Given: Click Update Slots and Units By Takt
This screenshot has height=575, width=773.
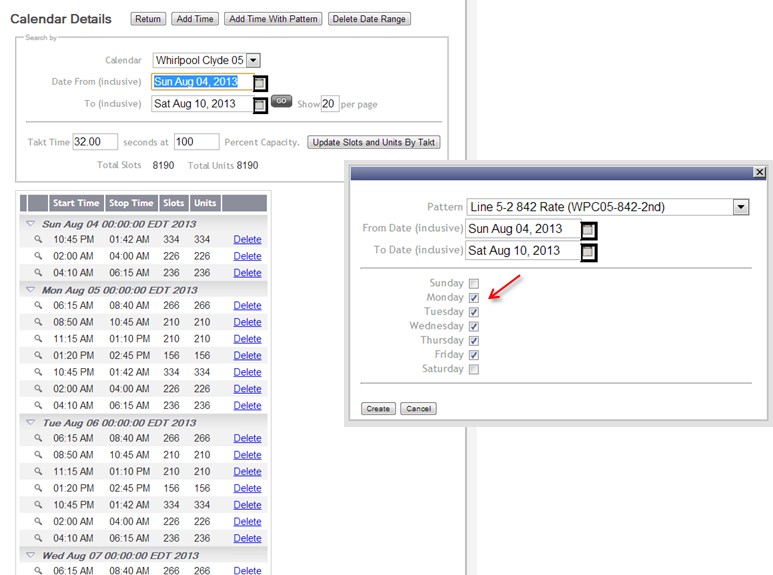Looking at the screenshot, I should coord(373,143).
